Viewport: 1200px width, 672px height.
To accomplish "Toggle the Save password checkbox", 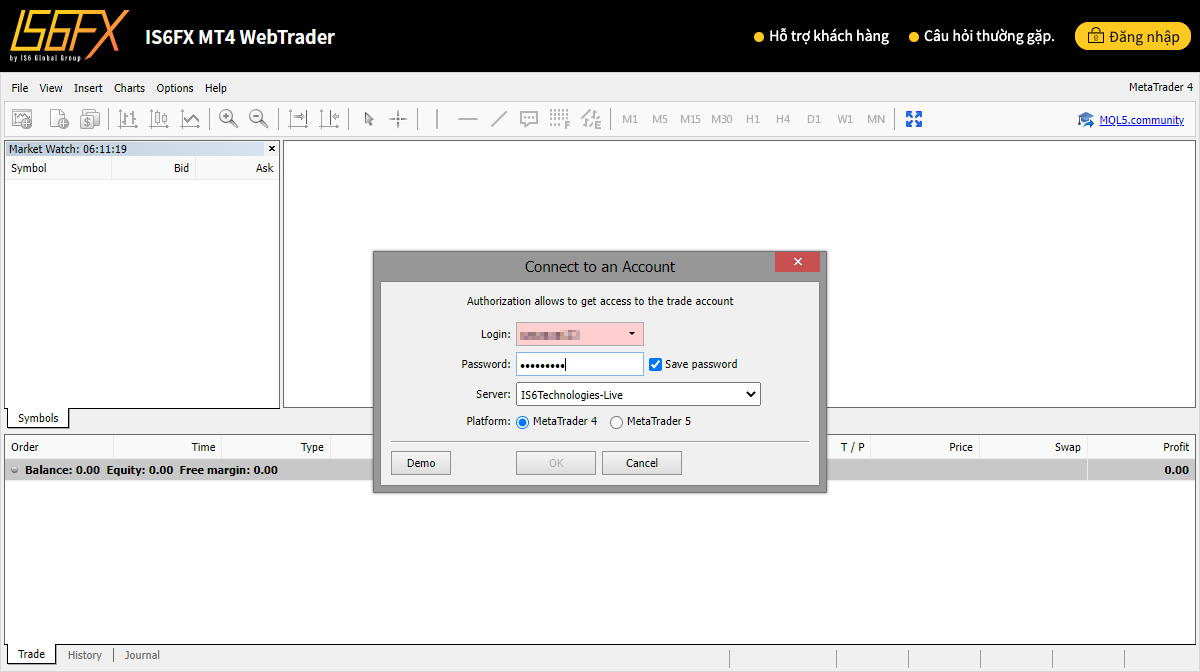I will coord(656,364).
